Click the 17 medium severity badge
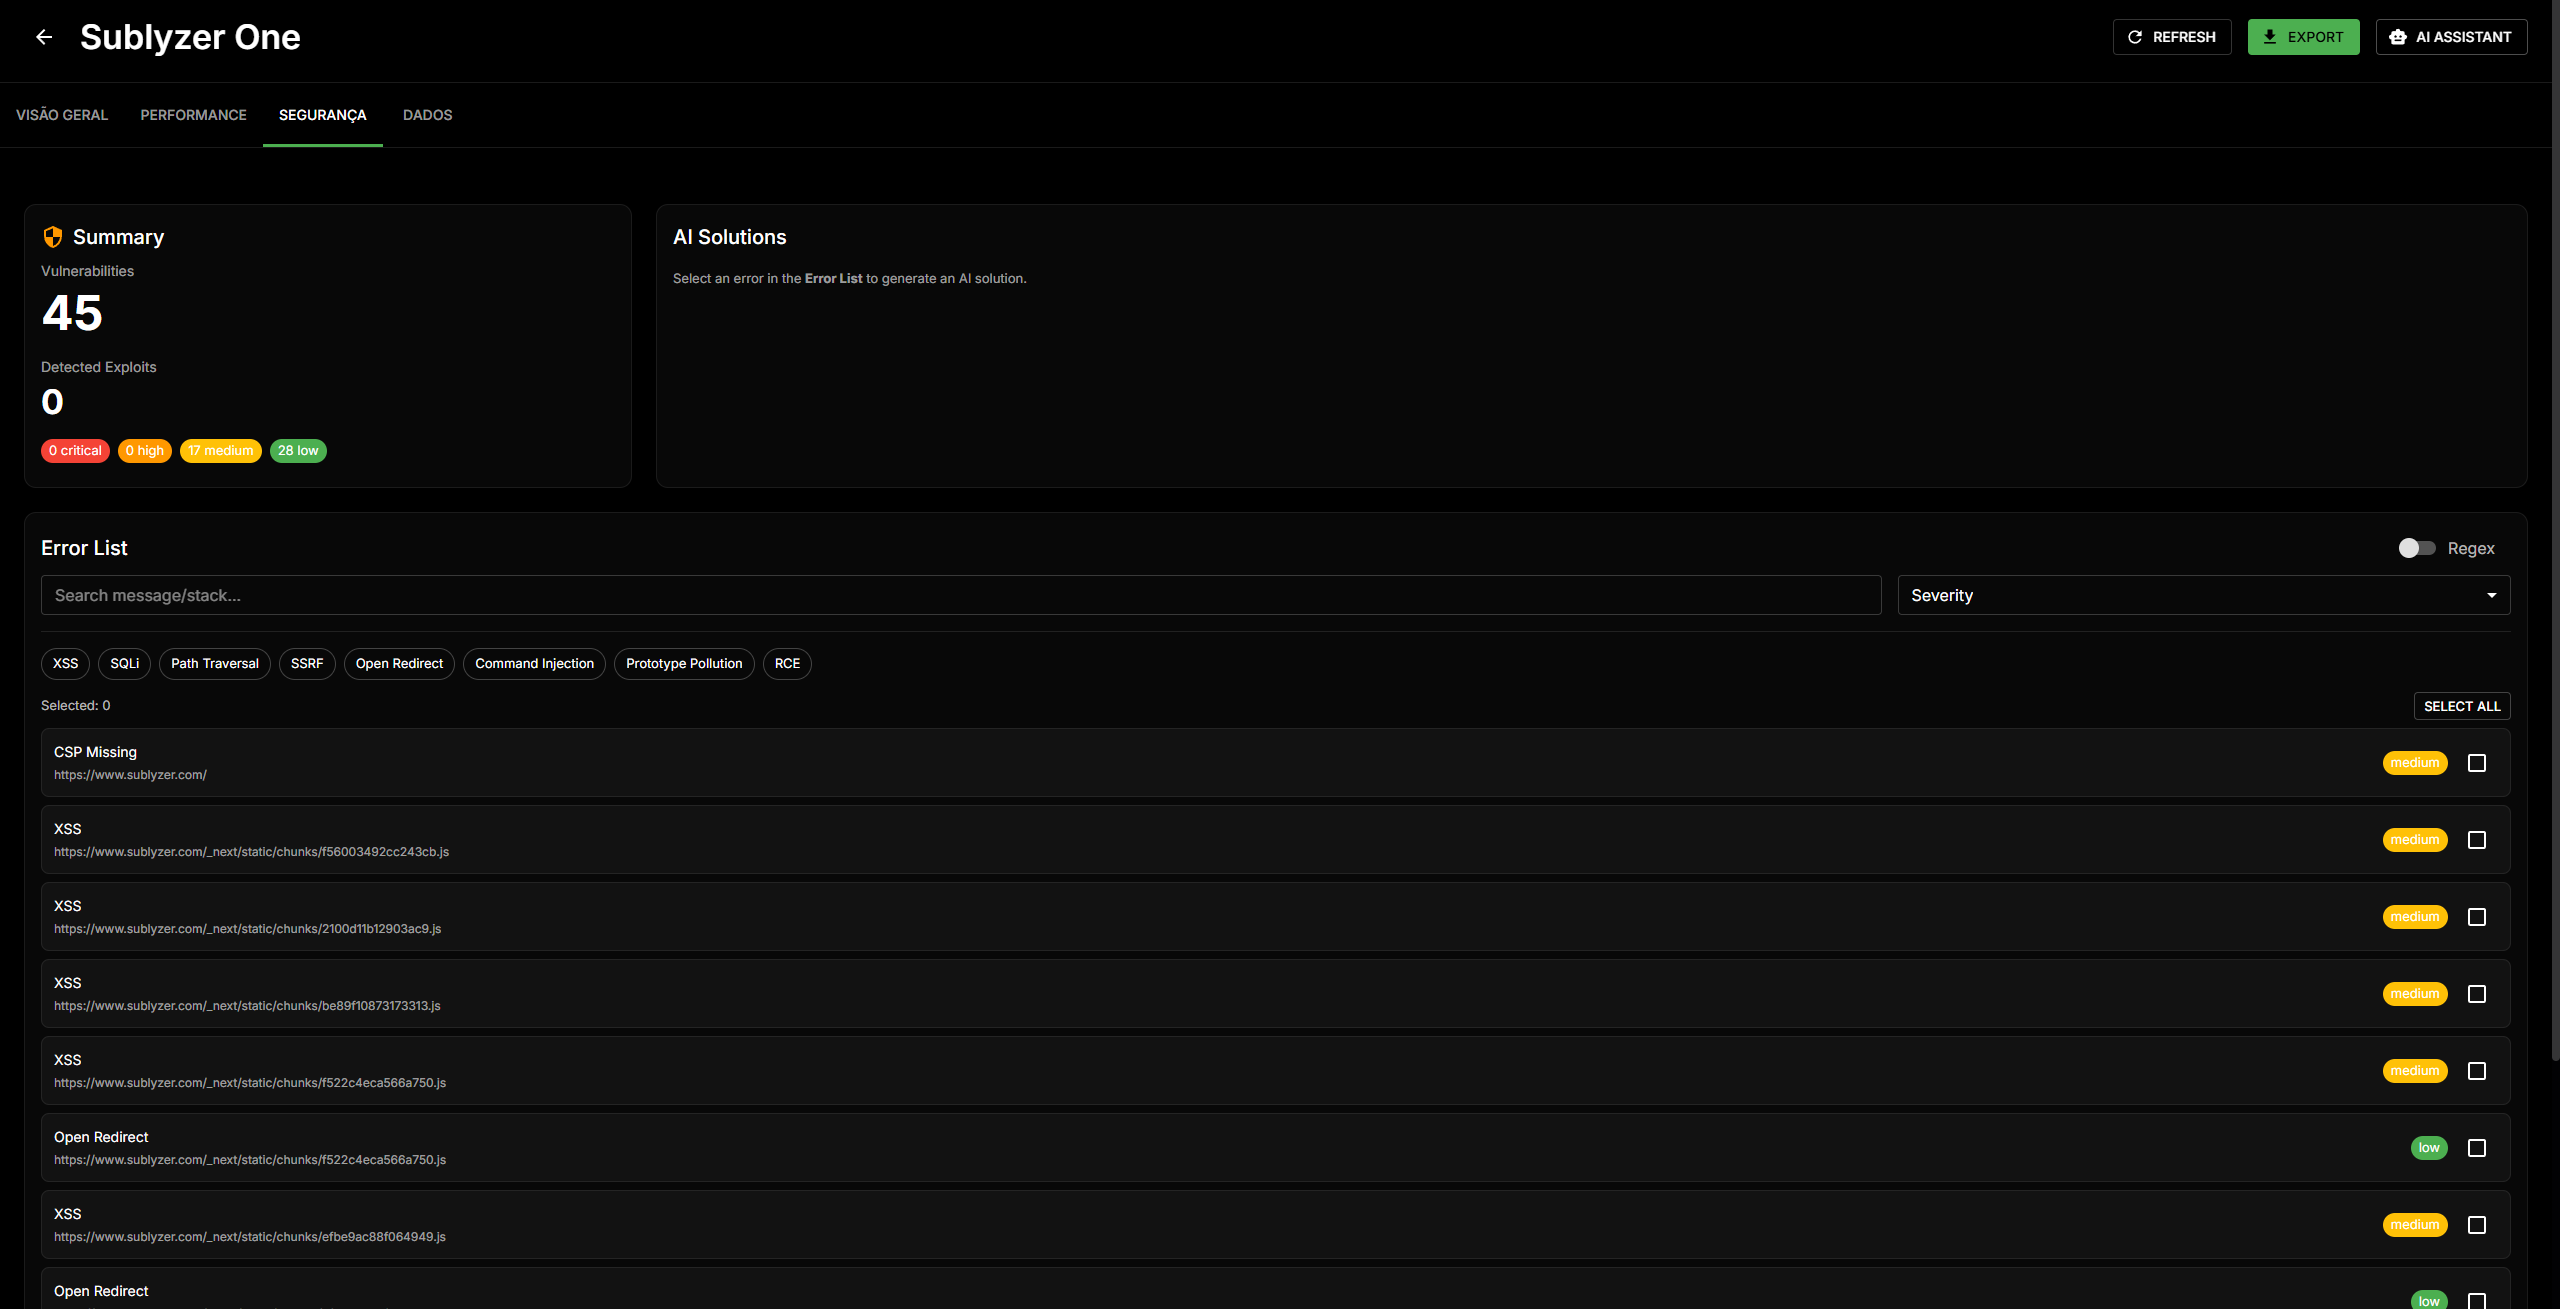The image size is (2560, 1309). click(220, 451)
